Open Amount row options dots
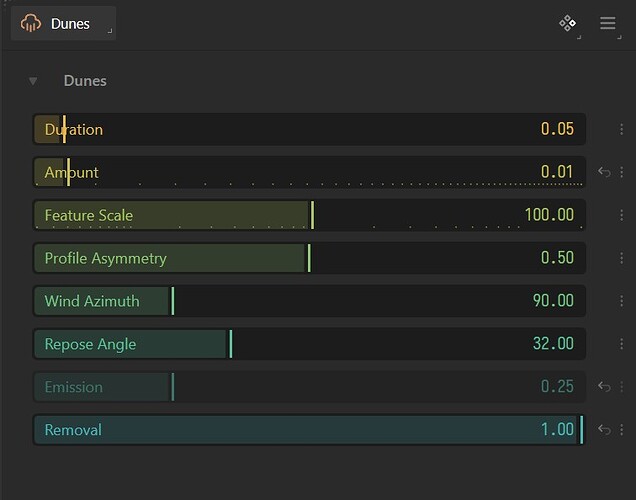 (x=621, y=172)
